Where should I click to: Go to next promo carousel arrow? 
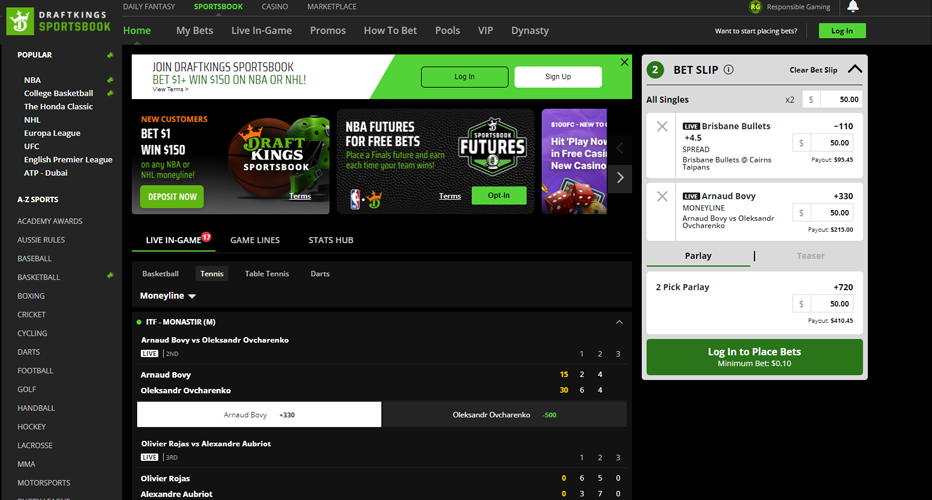click(620, 177)
